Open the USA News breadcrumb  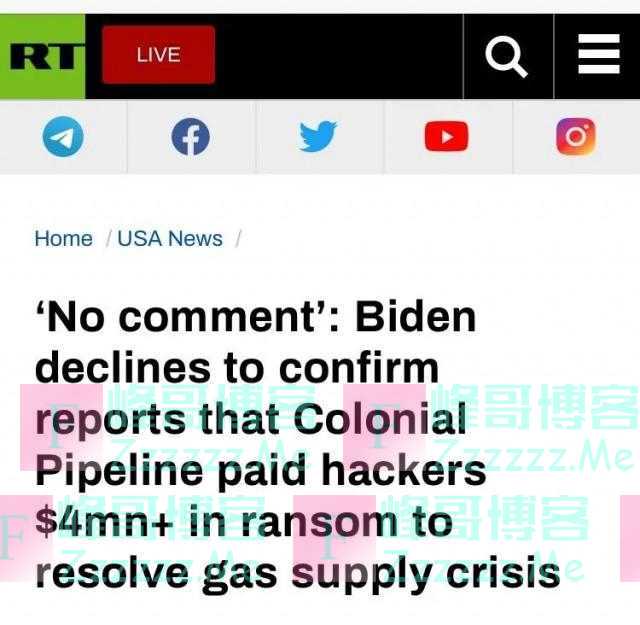[x=170, y=238]
